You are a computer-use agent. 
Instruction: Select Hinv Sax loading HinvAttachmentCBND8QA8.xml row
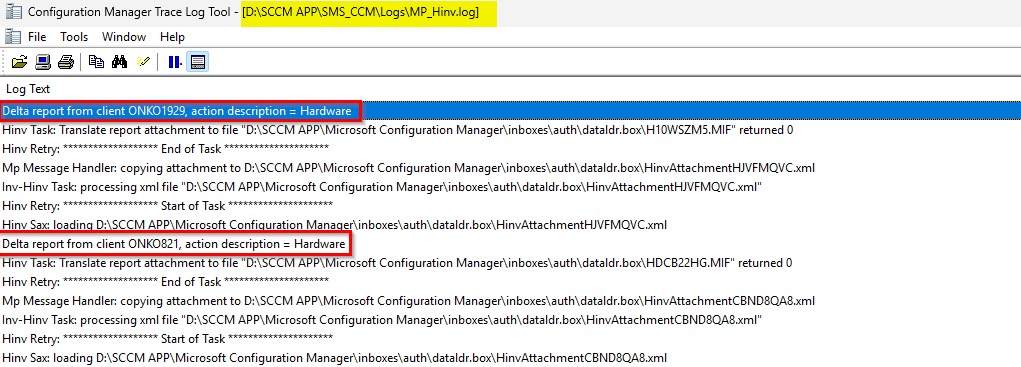click(510, 357)
